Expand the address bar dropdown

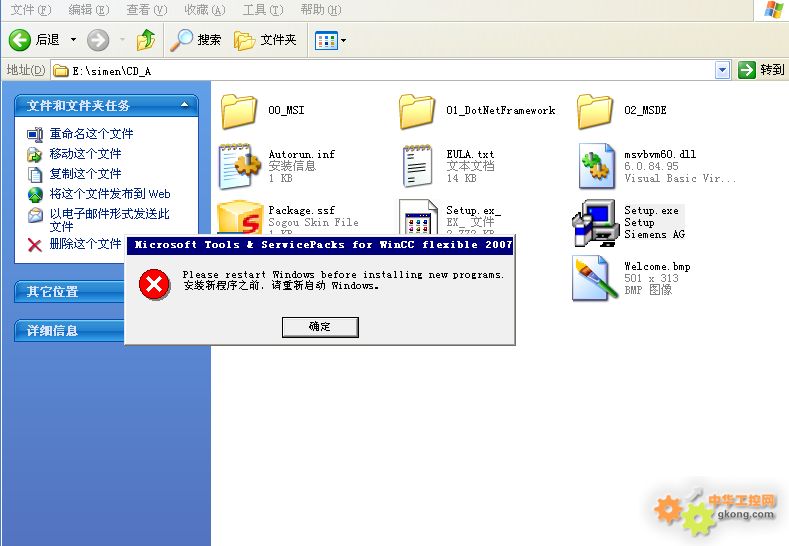(x=722, y=71)
